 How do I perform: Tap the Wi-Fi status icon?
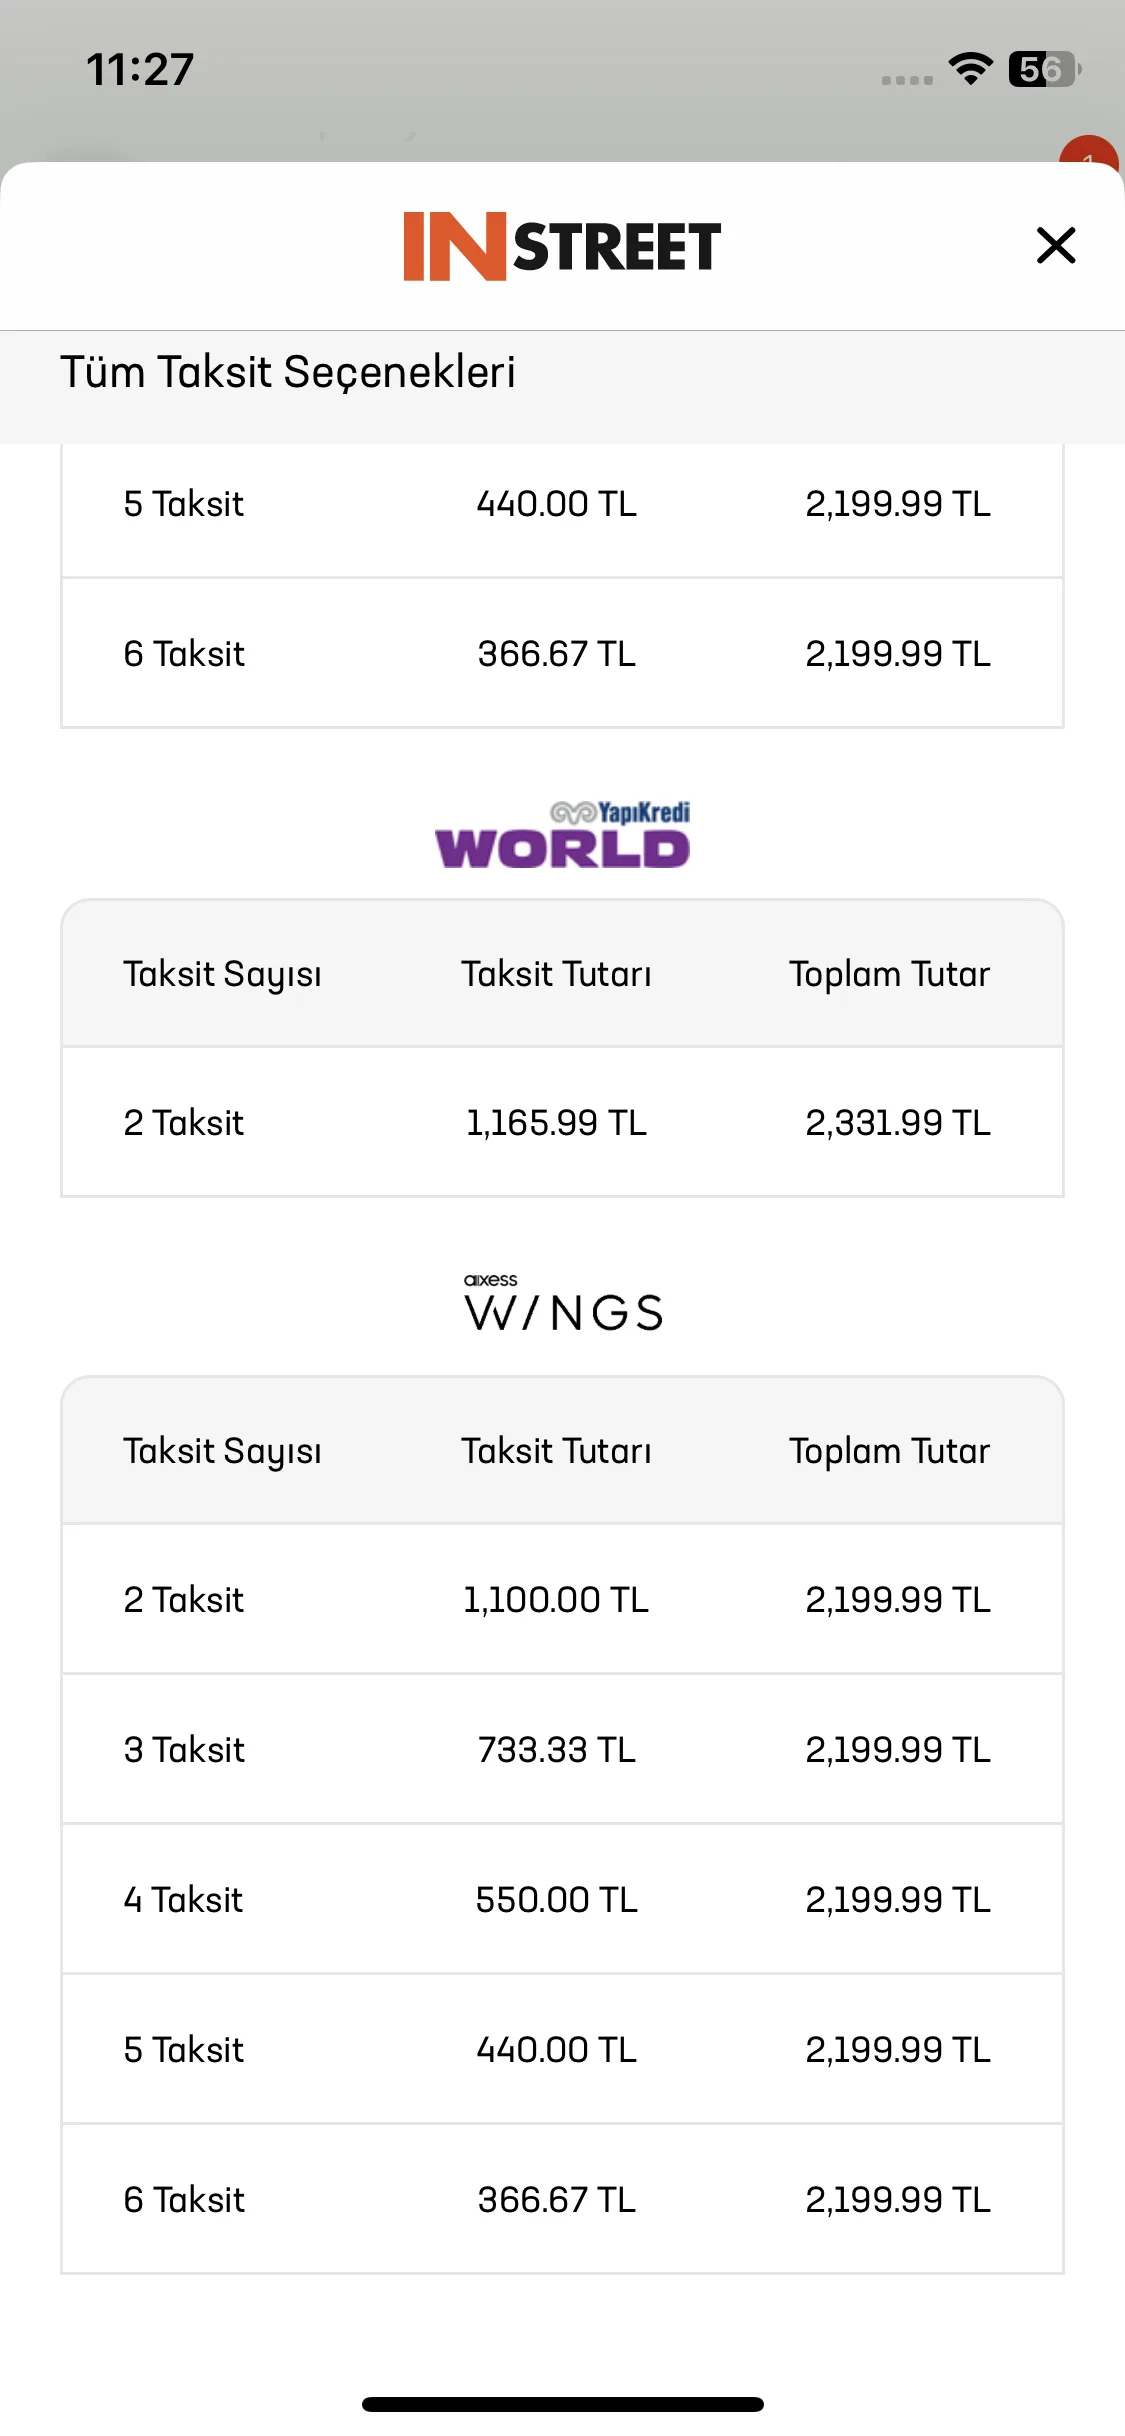coord(970,69)
